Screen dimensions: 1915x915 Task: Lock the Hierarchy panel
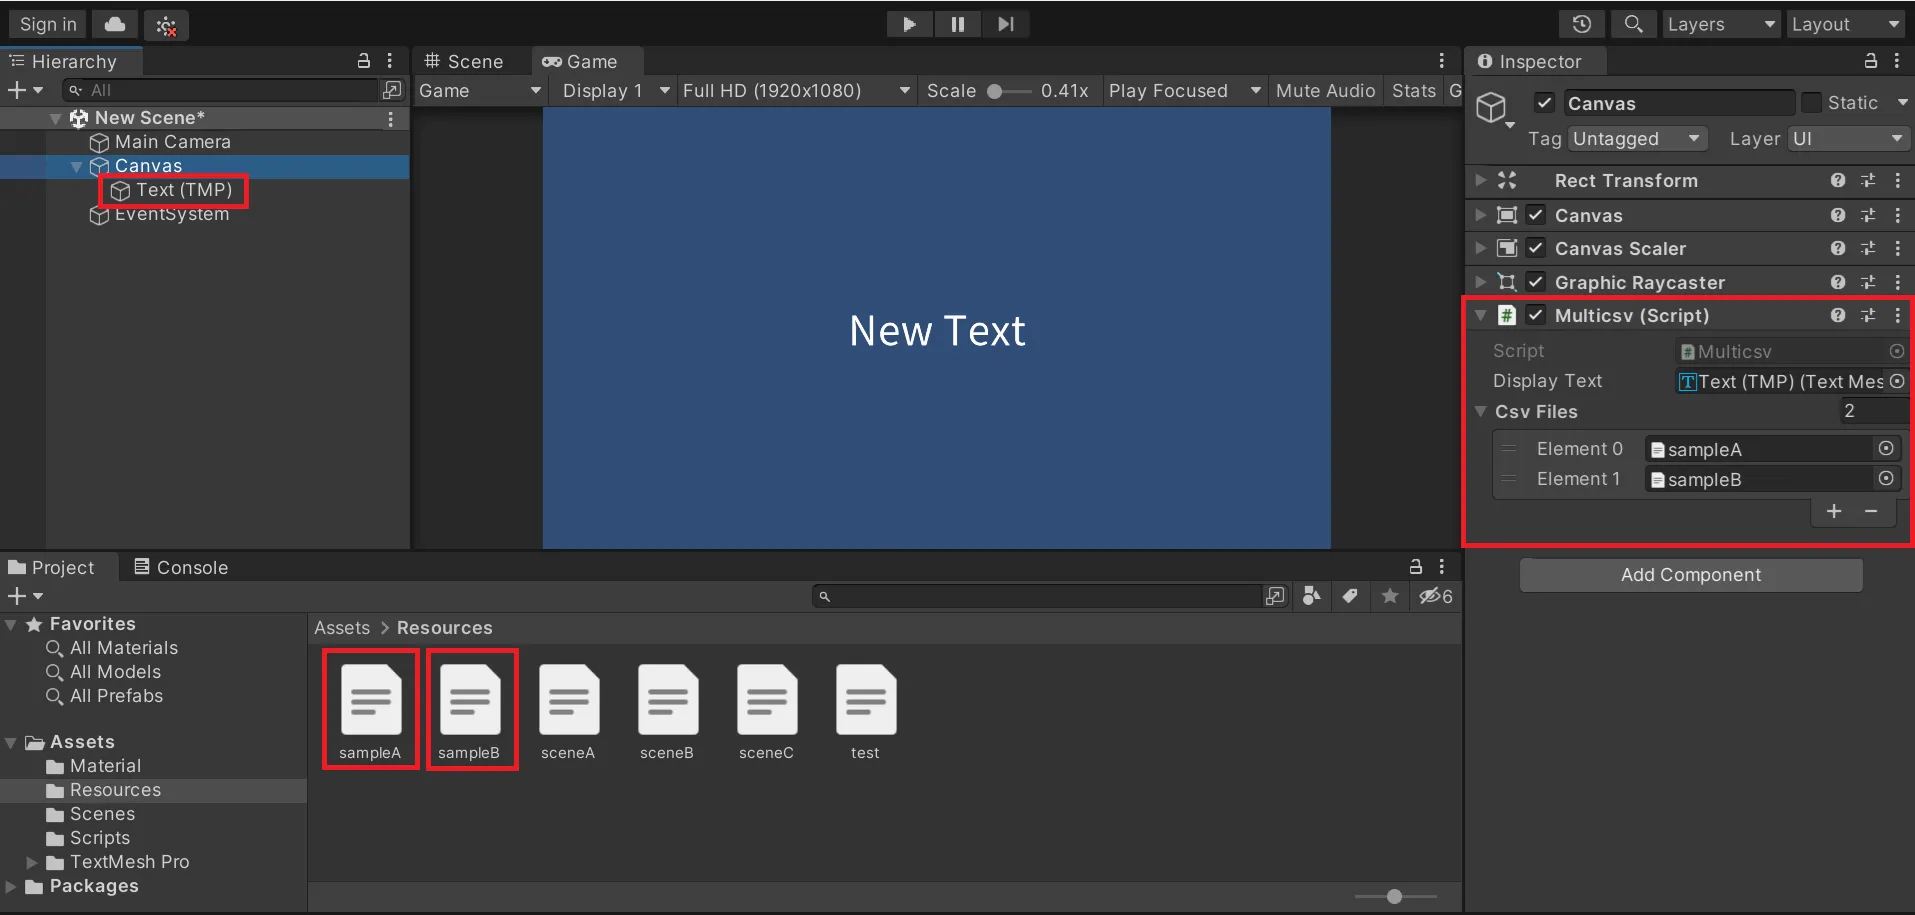[x=364, y=61]
